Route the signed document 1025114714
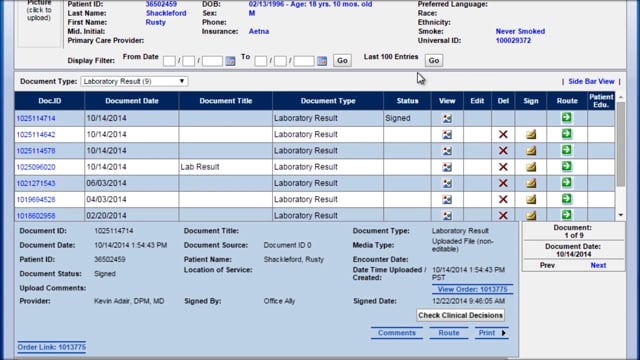 click(567, 118)
